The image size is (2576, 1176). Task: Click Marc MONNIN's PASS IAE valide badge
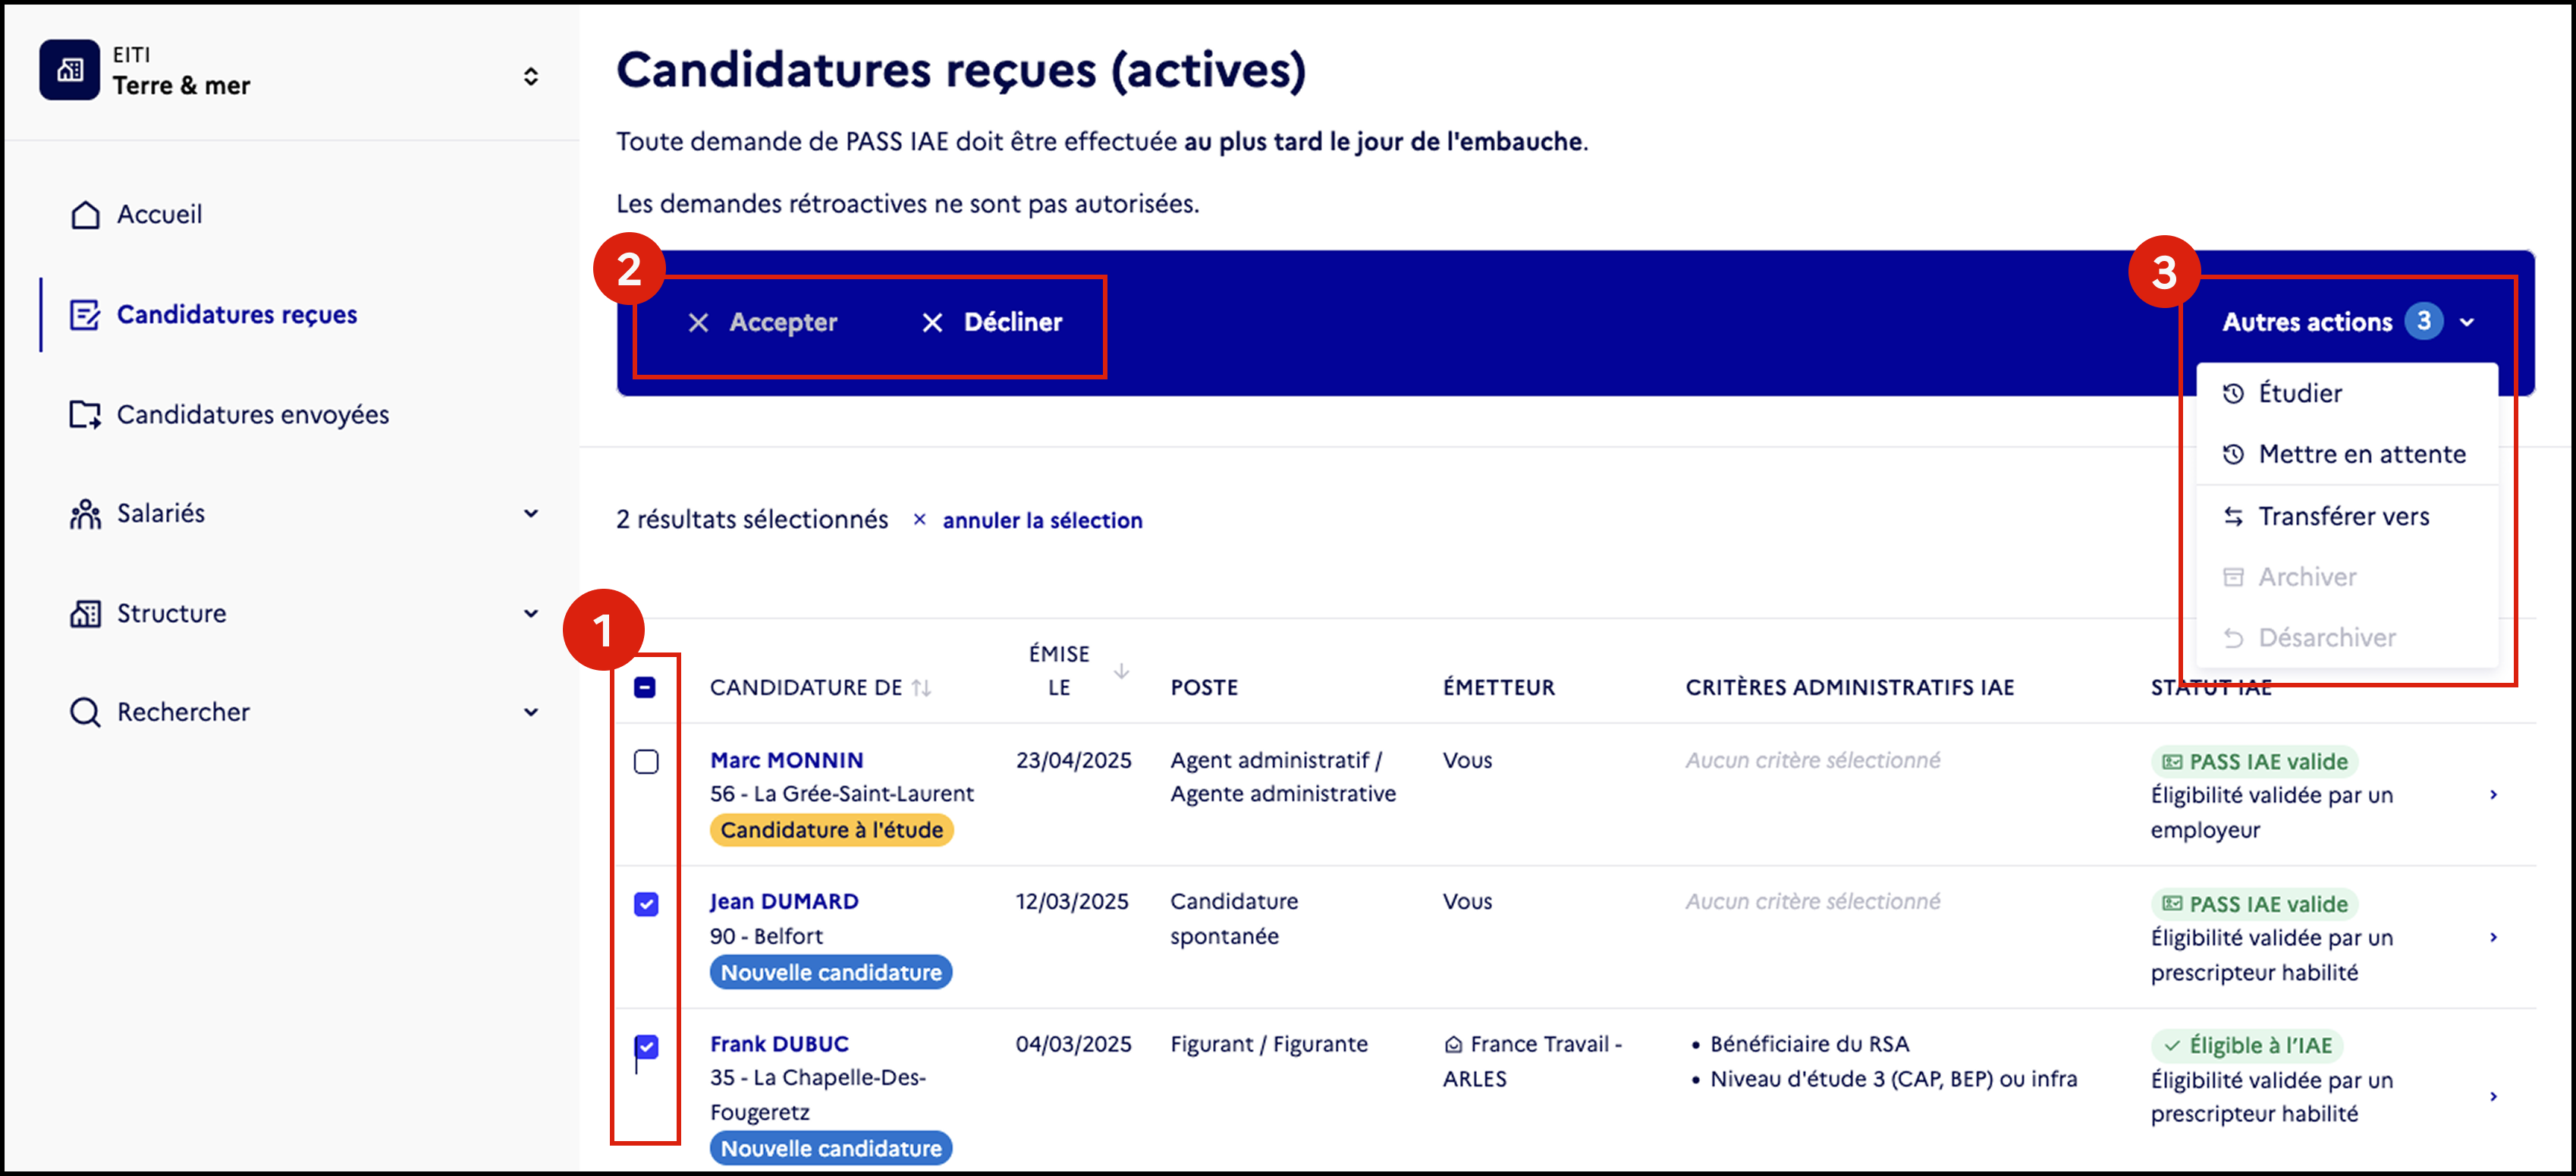click(2254, 762)
